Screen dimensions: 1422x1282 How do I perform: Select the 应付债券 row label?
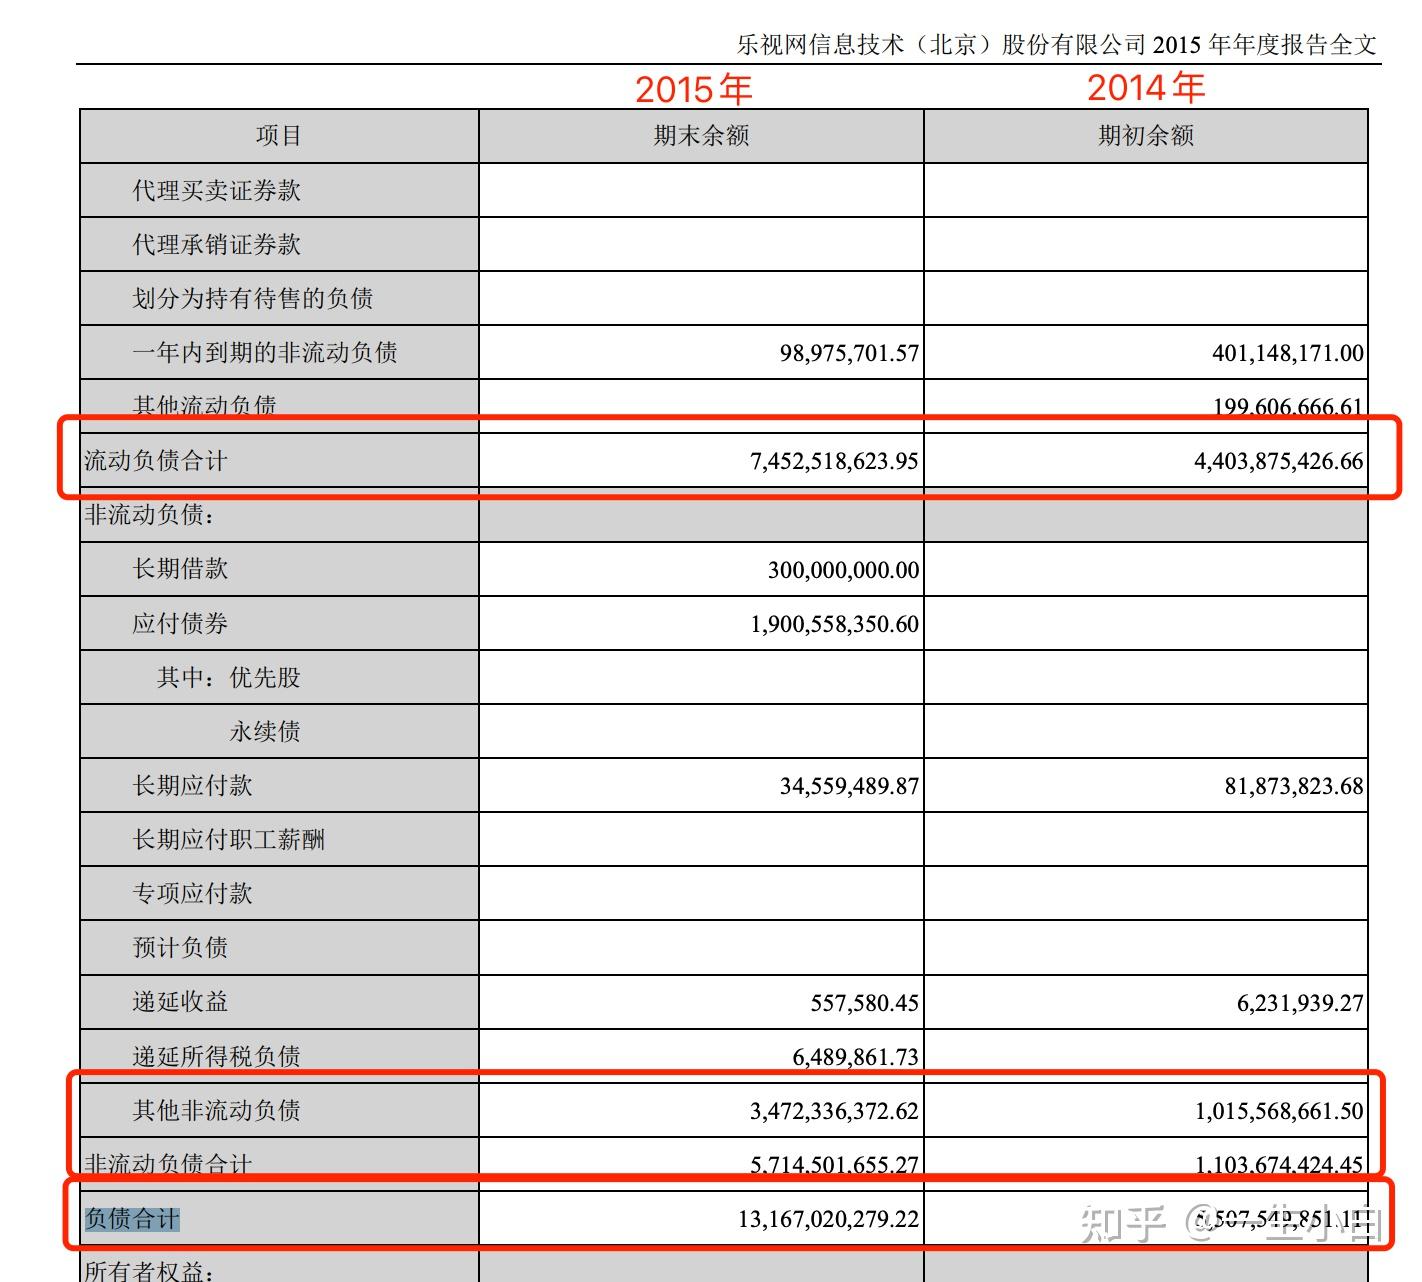[x=180, y=624]
